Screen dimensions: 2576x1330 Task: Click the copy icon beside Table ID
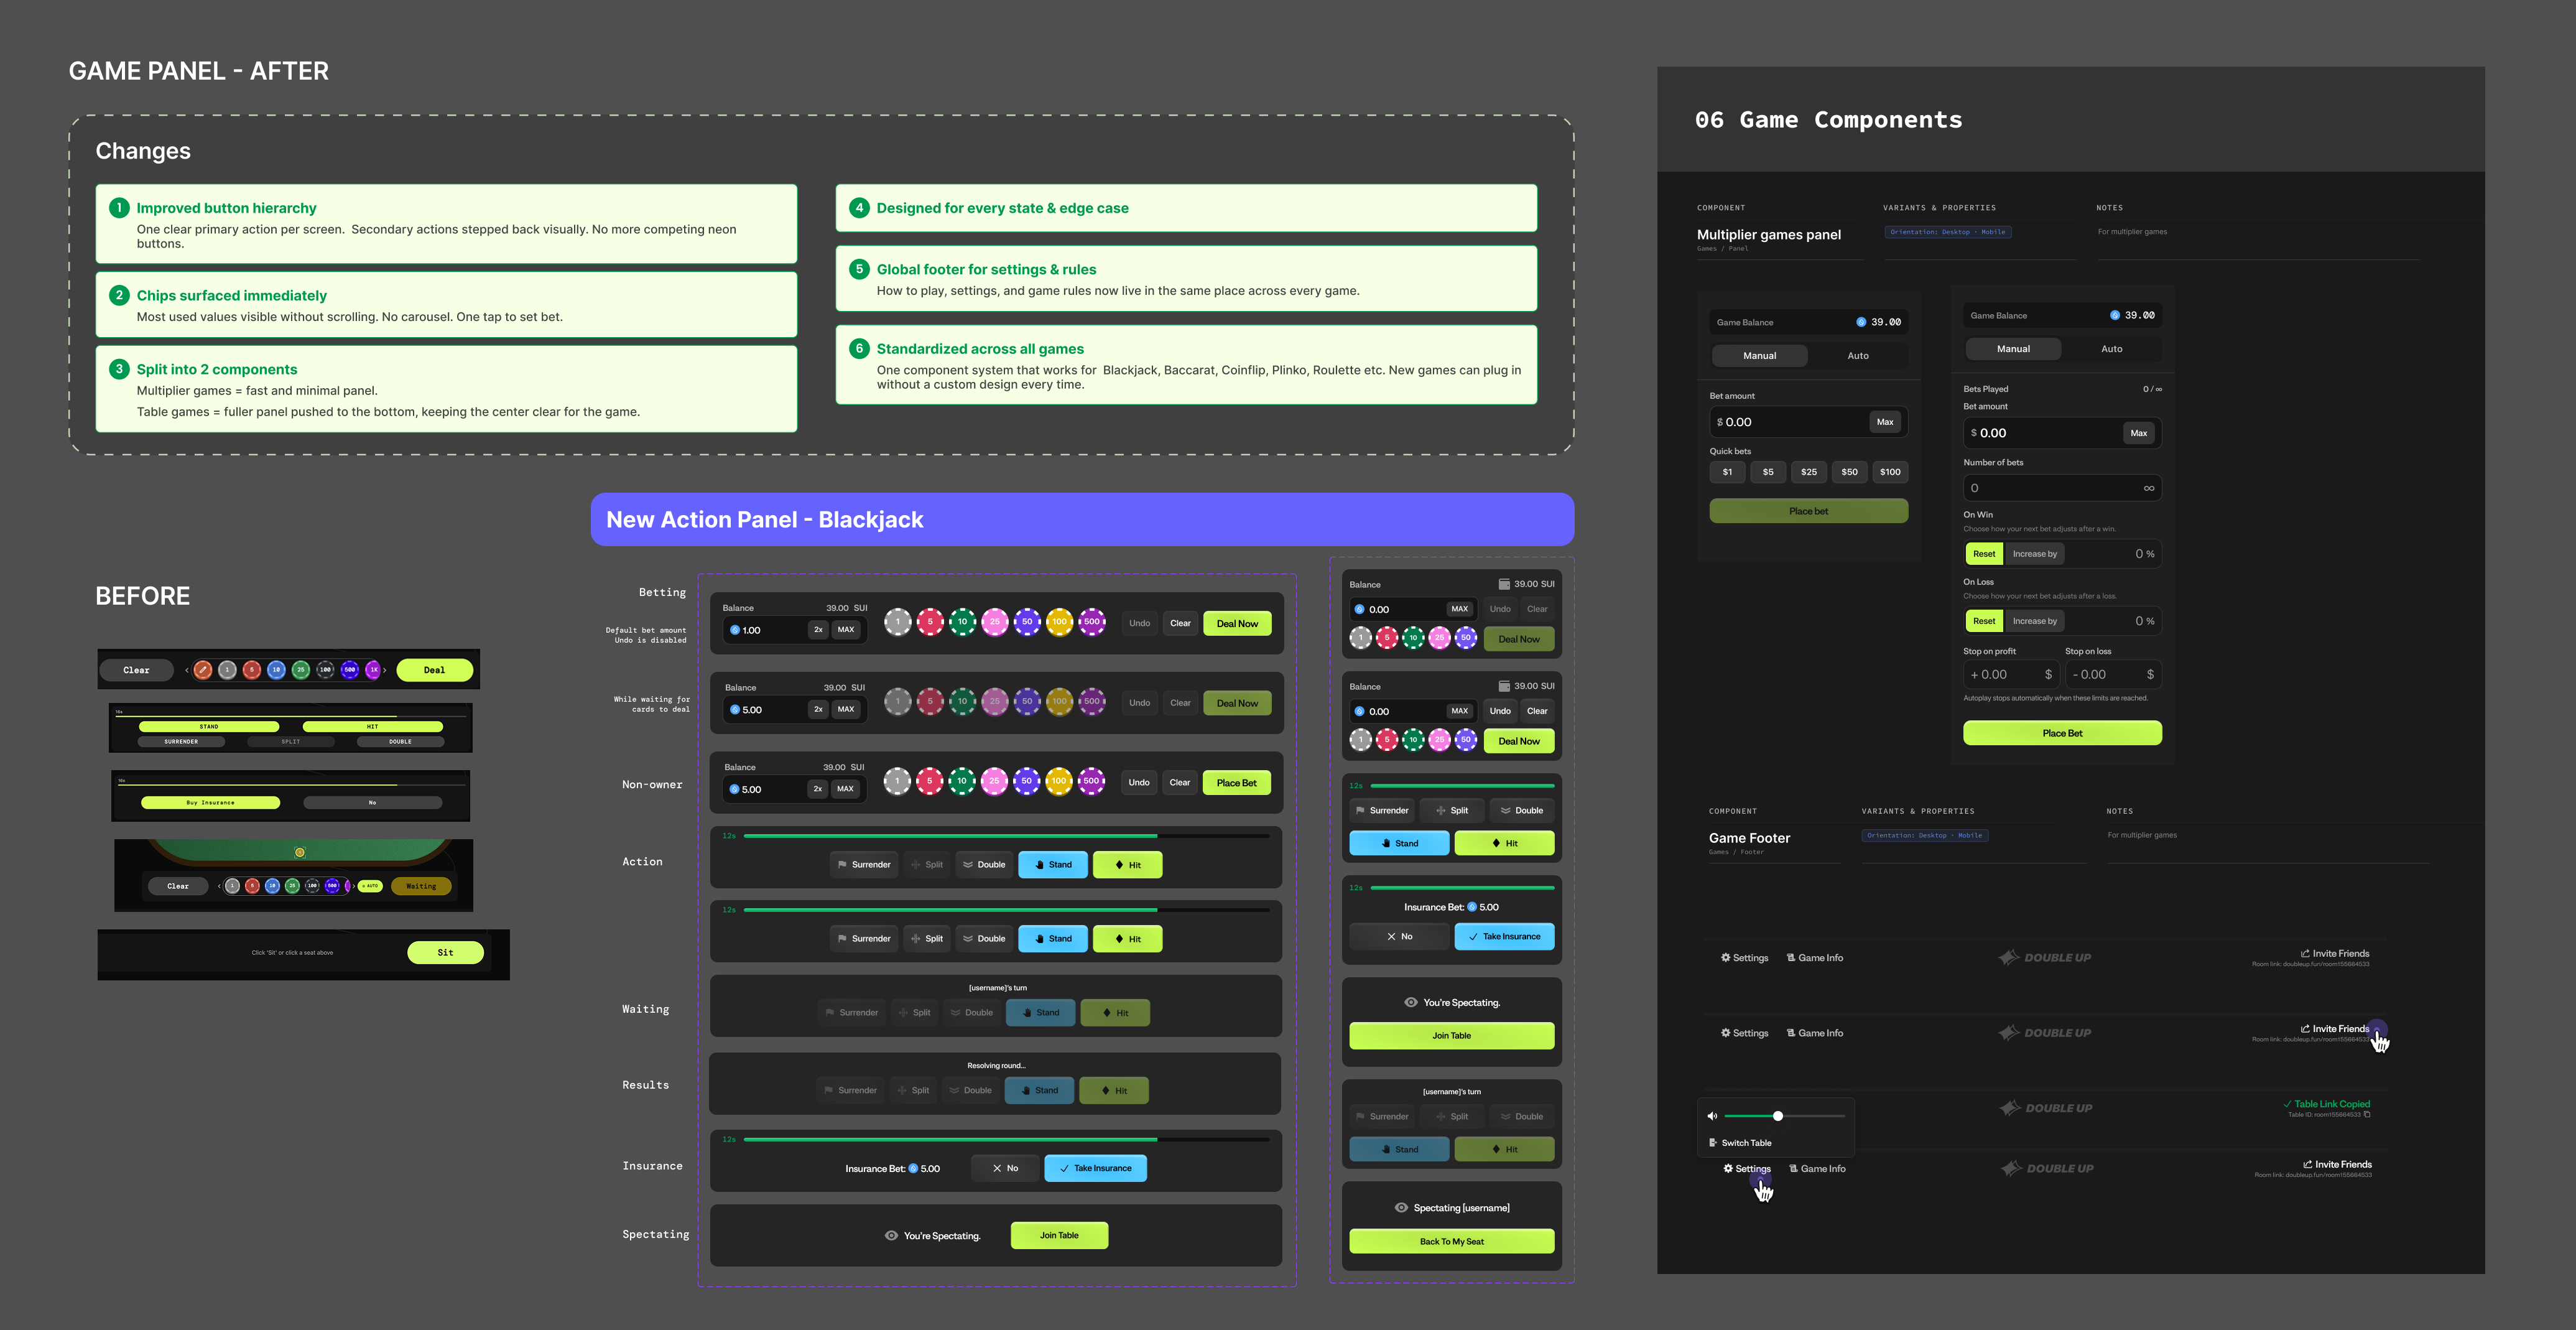(x=2367, y=1114)
